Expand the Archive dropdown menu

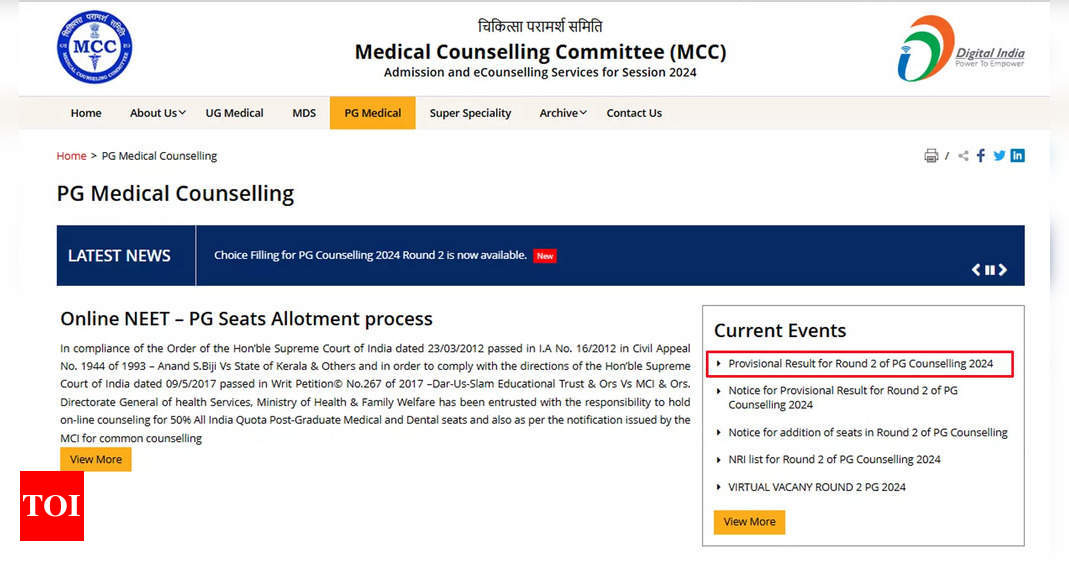coord(562,113)
